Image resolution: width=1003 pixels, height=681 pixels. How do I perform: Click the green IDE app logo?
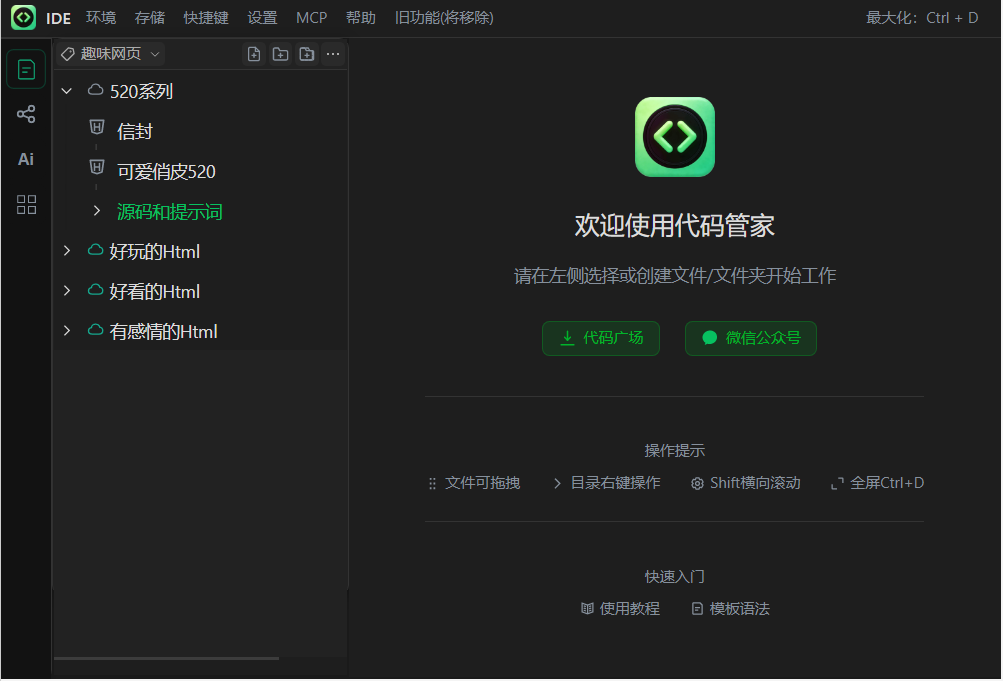pos(24,17)
